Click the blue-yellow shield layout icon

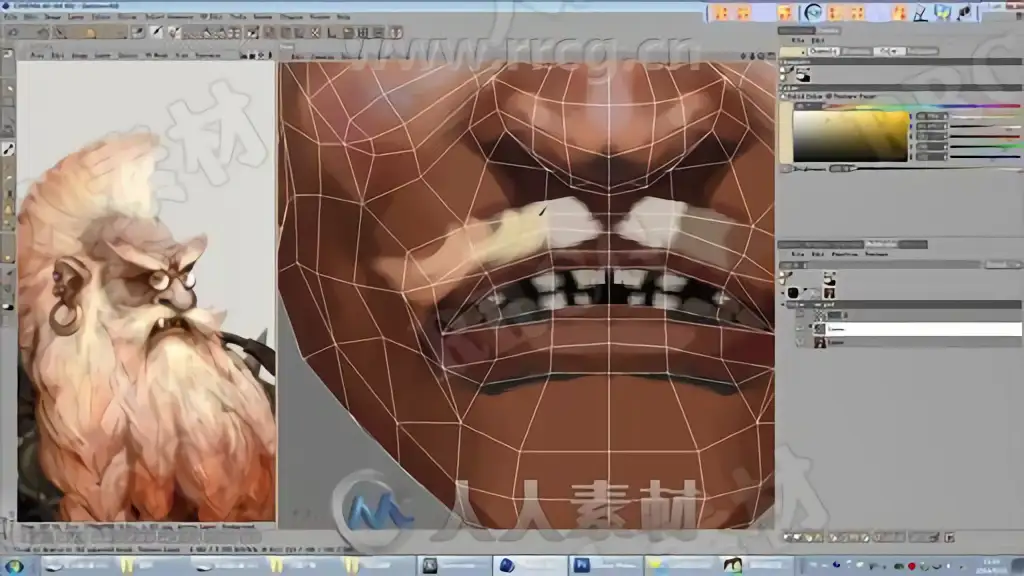pos(943,12)
